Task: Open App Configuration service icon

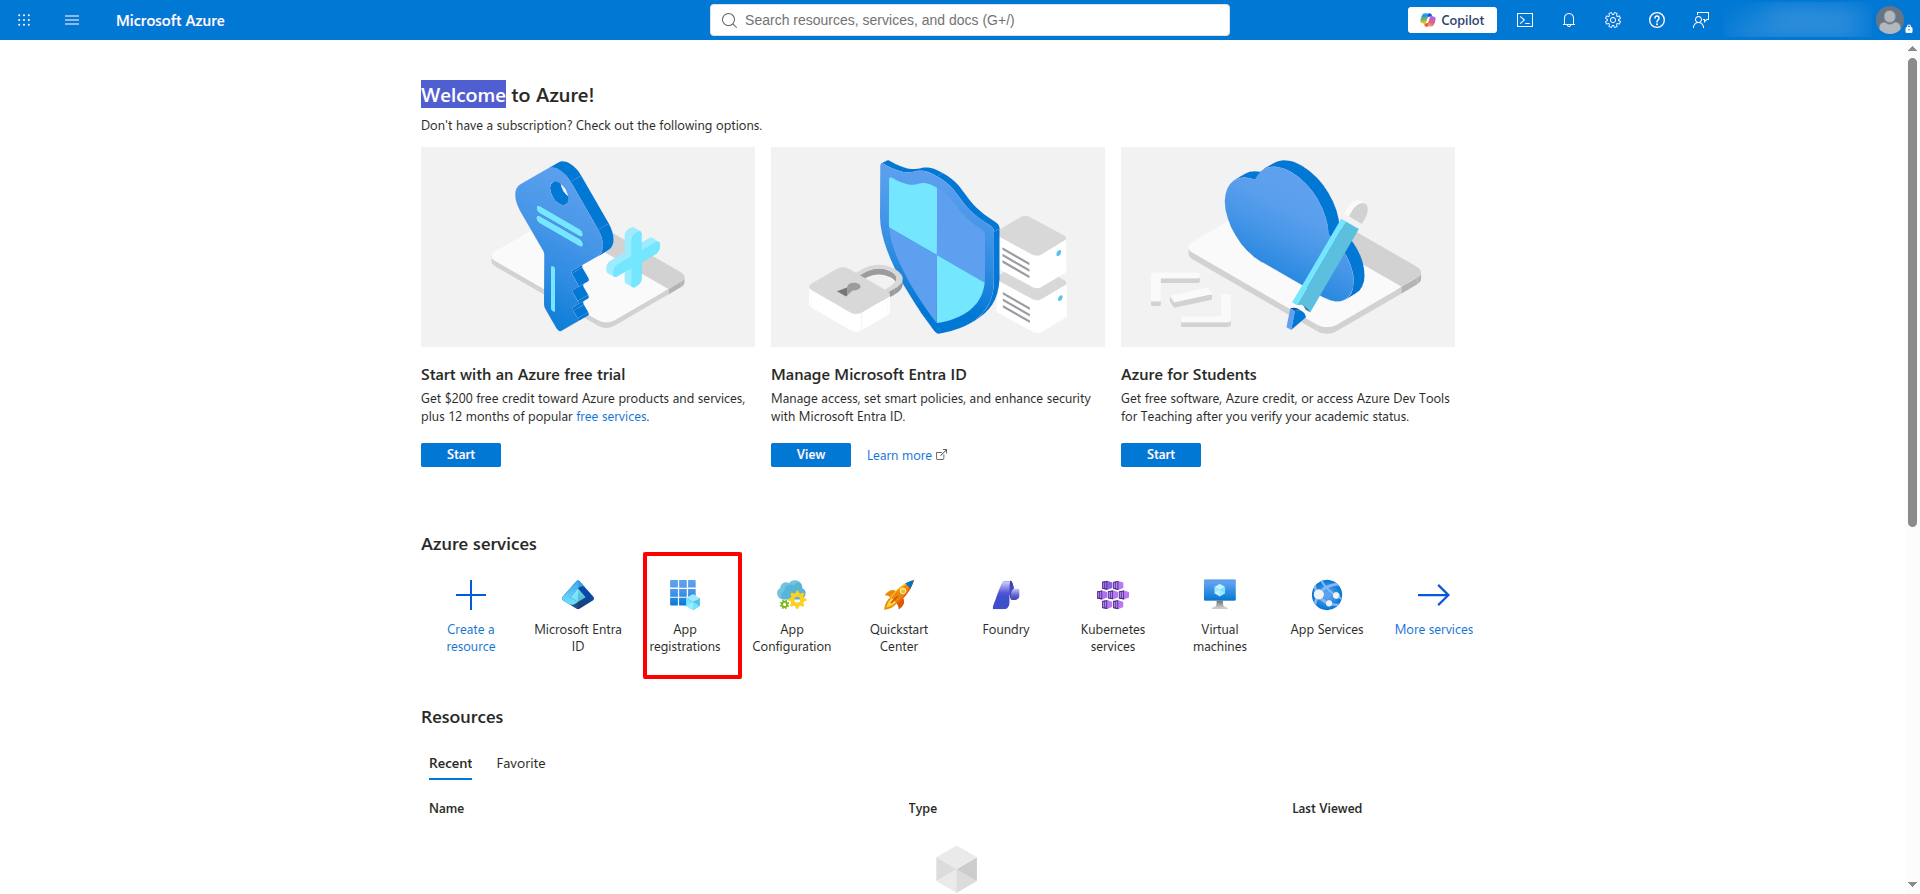Action: [792, 595]
